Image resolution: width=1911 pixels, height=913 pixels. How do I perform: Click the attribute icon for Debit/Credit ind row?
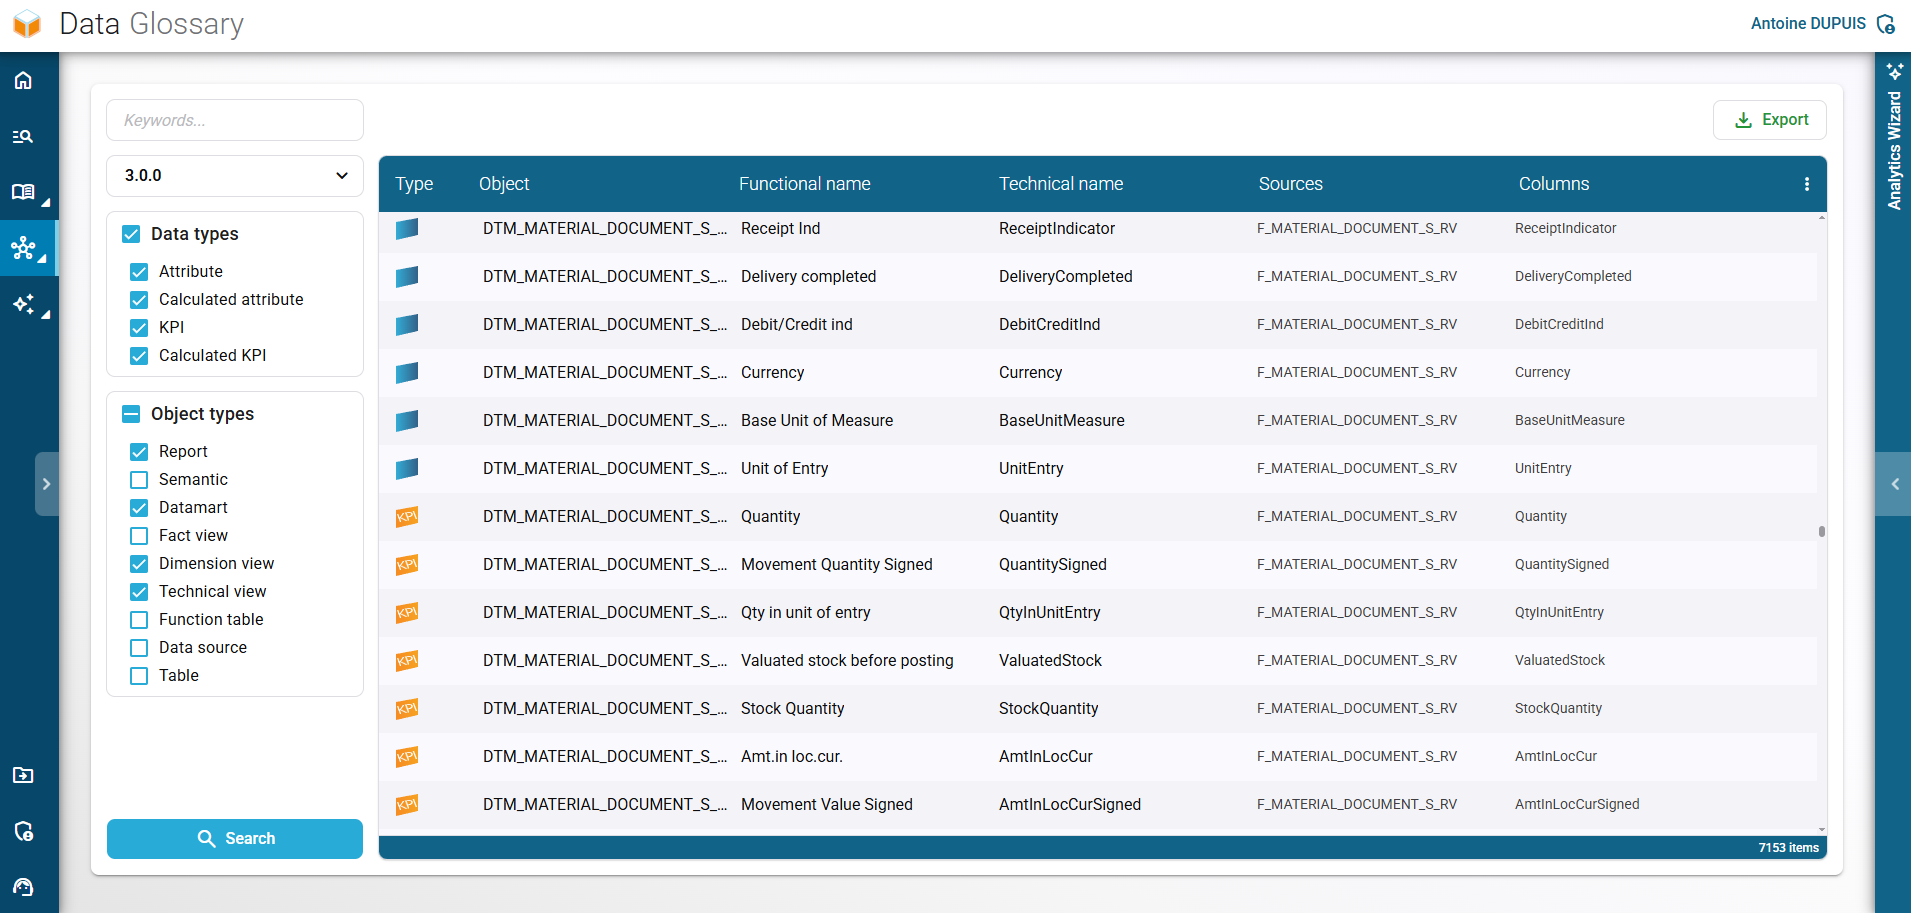[407, 325]
